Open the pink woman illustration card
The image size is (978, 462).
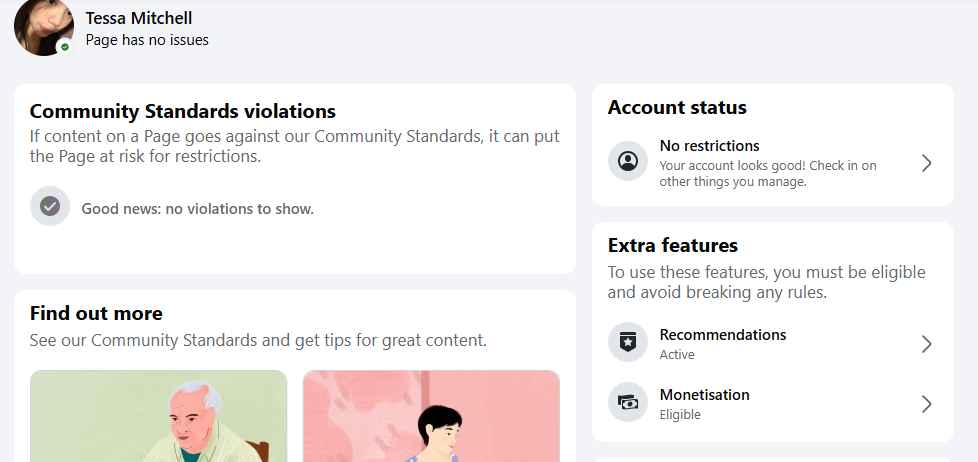click(x=432, y=416)
